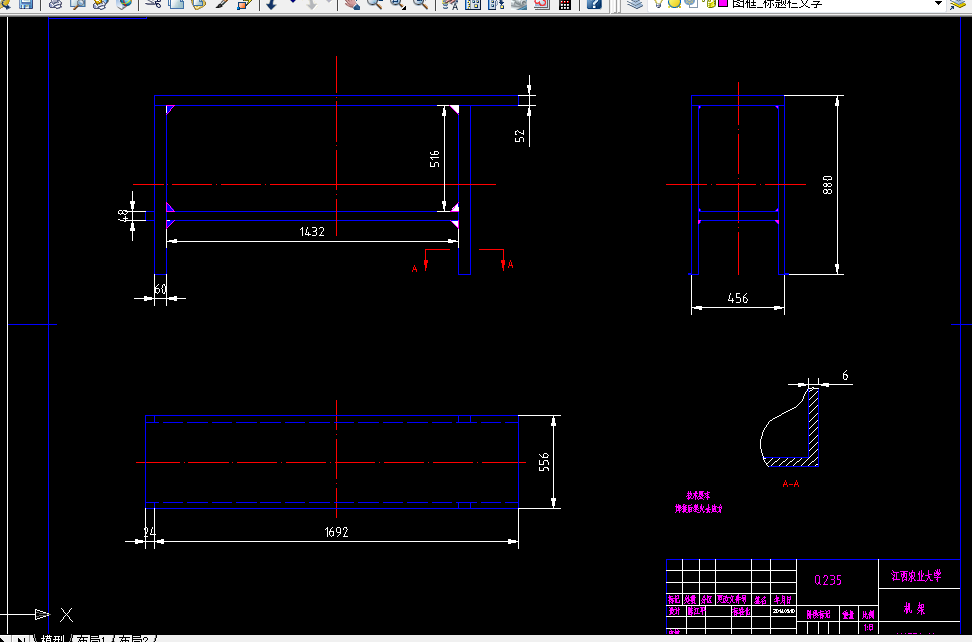The height and width of the screenshot is (642, 972).
Task: Click the 机架 part name text
Action: click(x=914, y=609)
